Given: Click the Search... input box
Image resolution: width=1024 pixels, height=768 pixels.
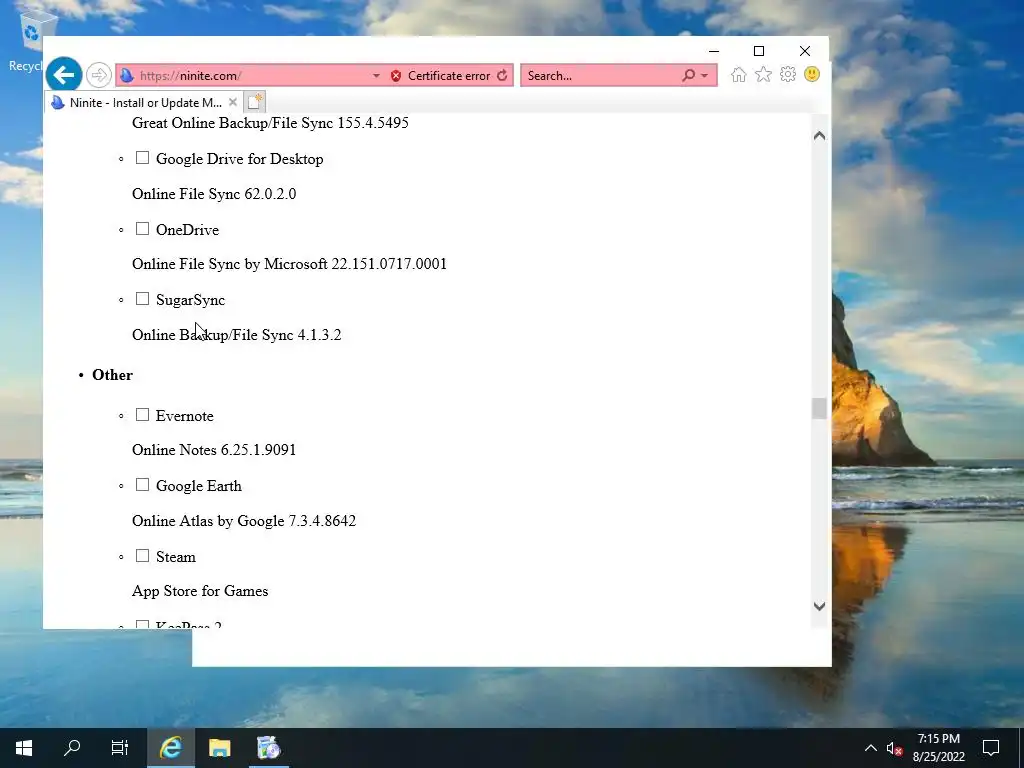Looking at the screenshot, I should [x=601, y=76].
